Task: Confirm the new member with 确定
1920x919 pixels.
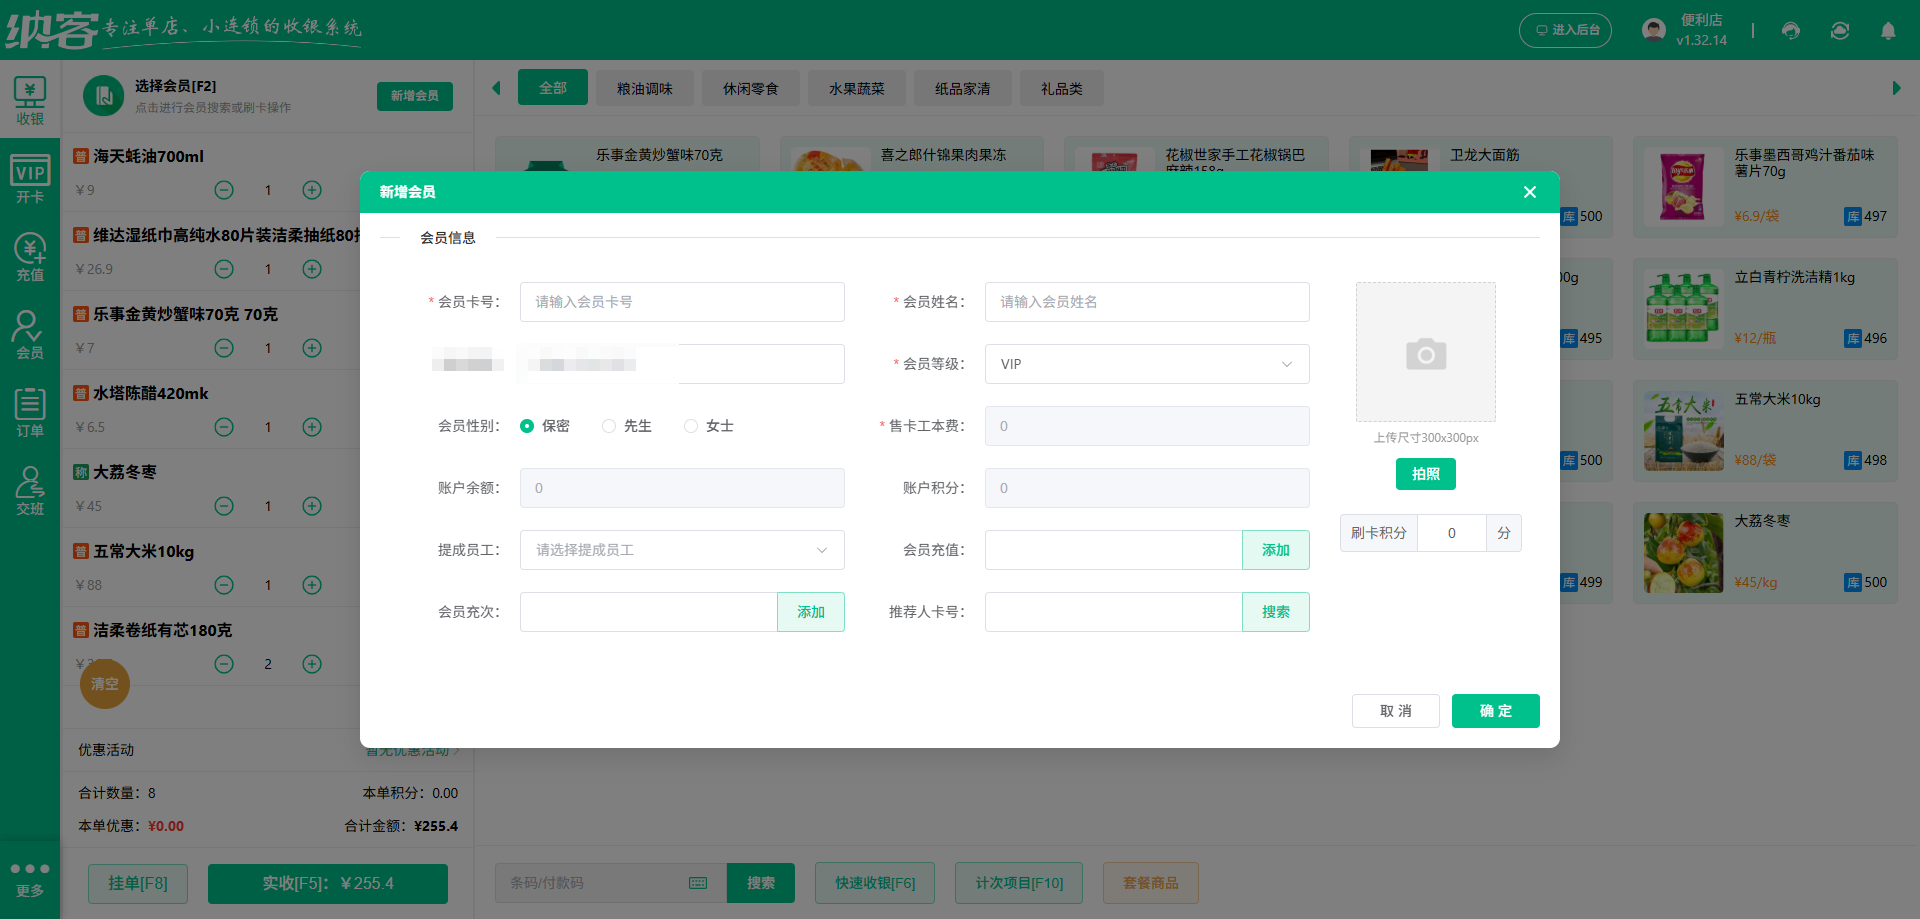Action: (x=1495, y=710)
